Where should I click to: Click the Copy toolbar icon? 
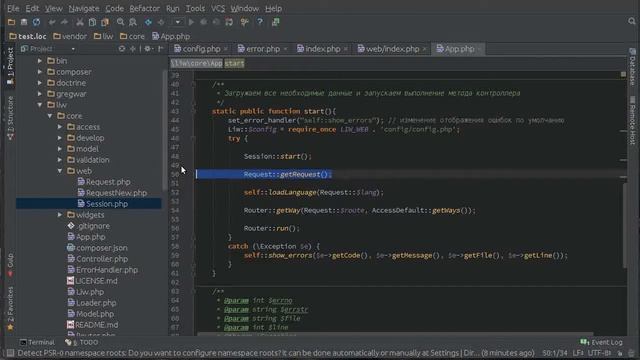pyautogui.click(x=93, y=22)
